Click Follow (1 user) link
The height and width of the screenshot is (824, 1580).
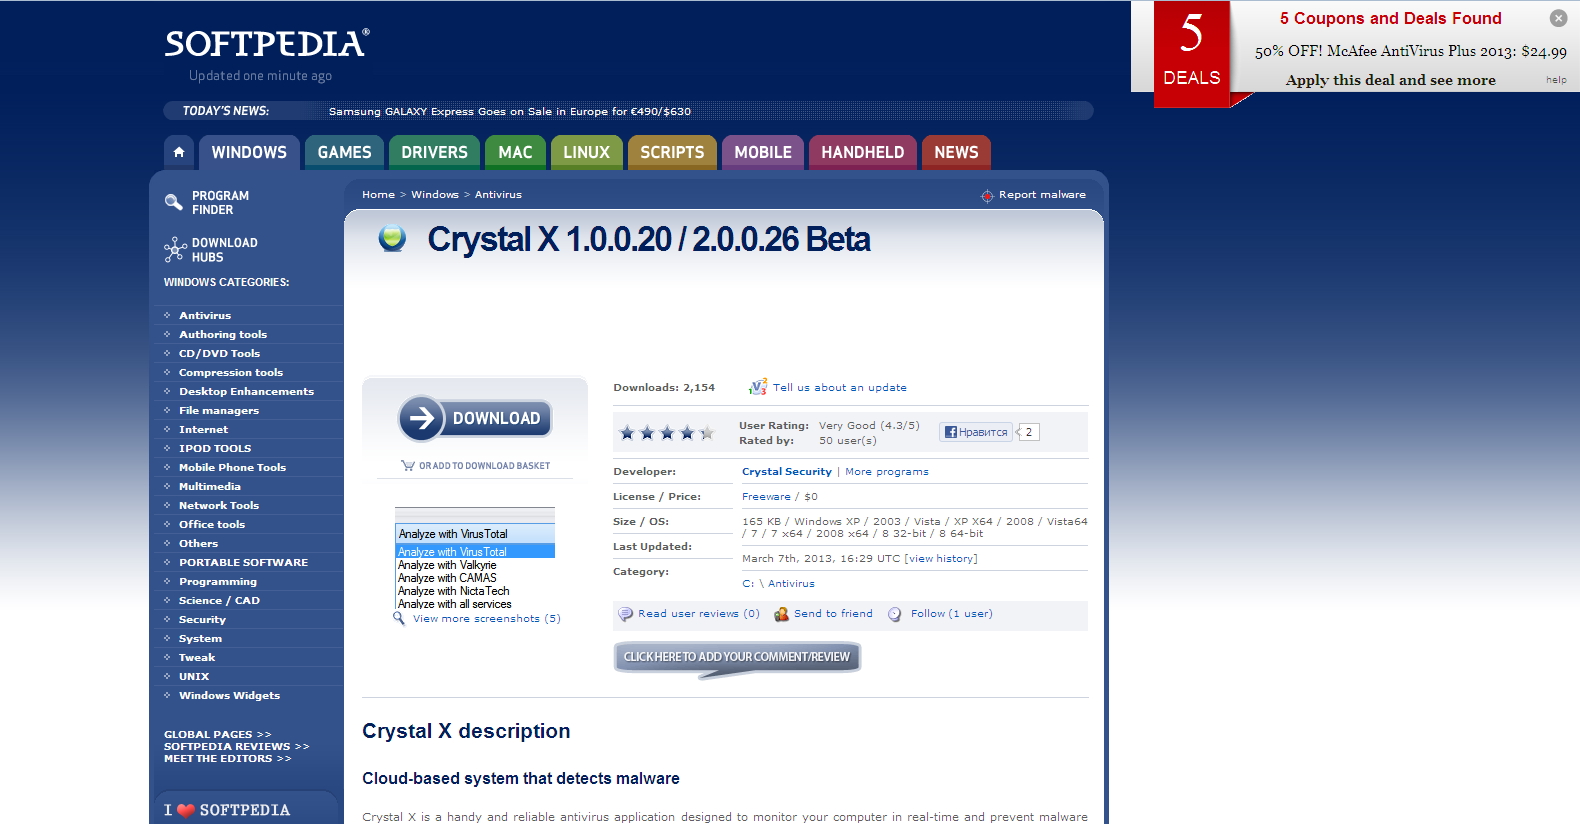tap(952, 614)
